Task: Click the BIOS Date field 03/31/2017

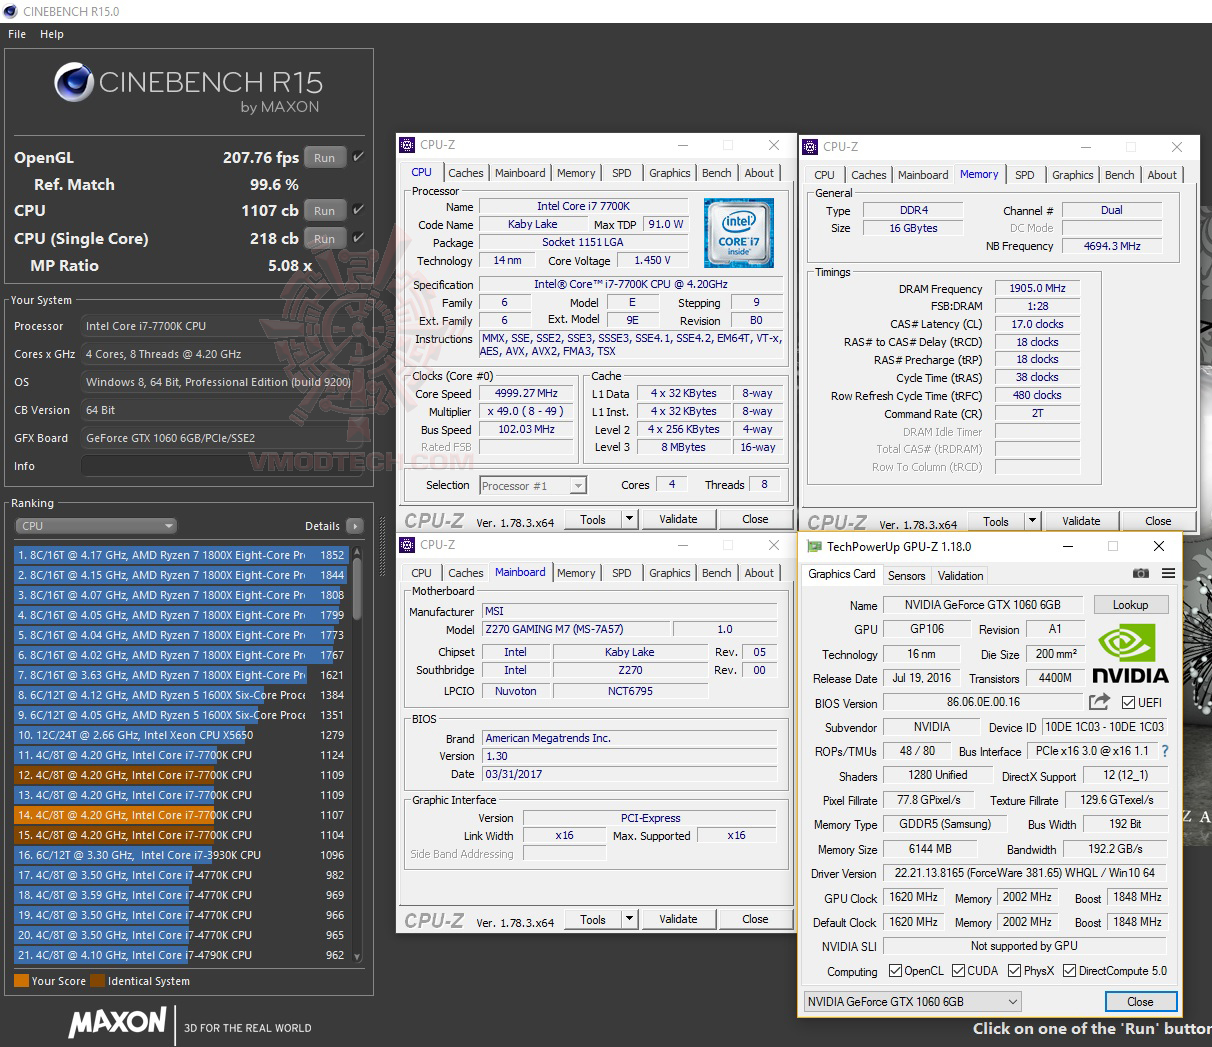Action: (x=630, y=774)
